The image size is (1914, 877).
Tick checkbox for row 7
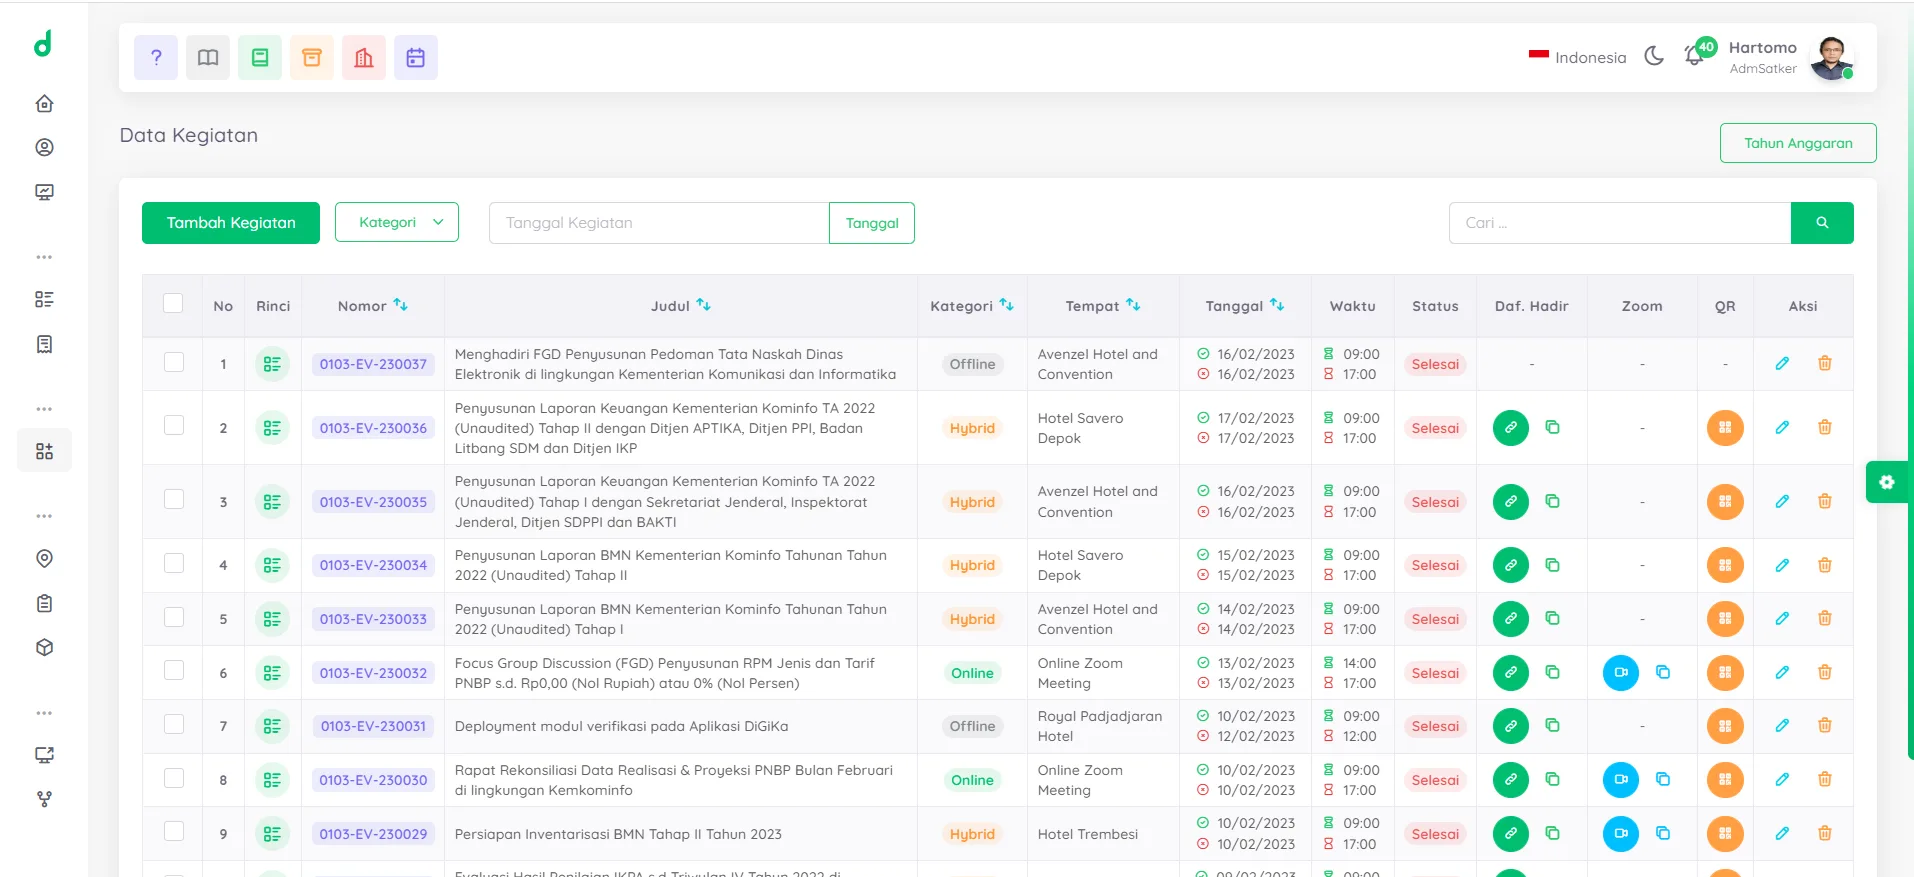174,724
